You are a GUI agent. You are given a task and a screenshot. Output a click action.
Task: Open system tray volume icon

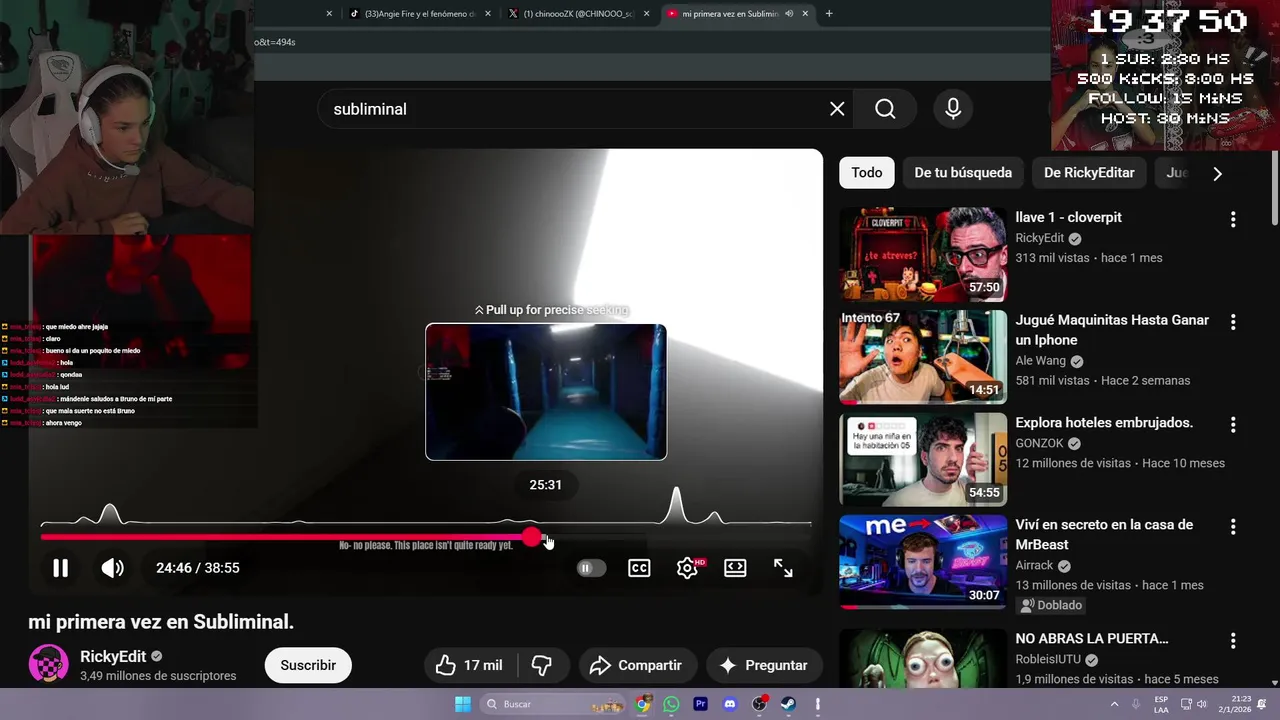pyautogui.click(x=1201, y=704)
